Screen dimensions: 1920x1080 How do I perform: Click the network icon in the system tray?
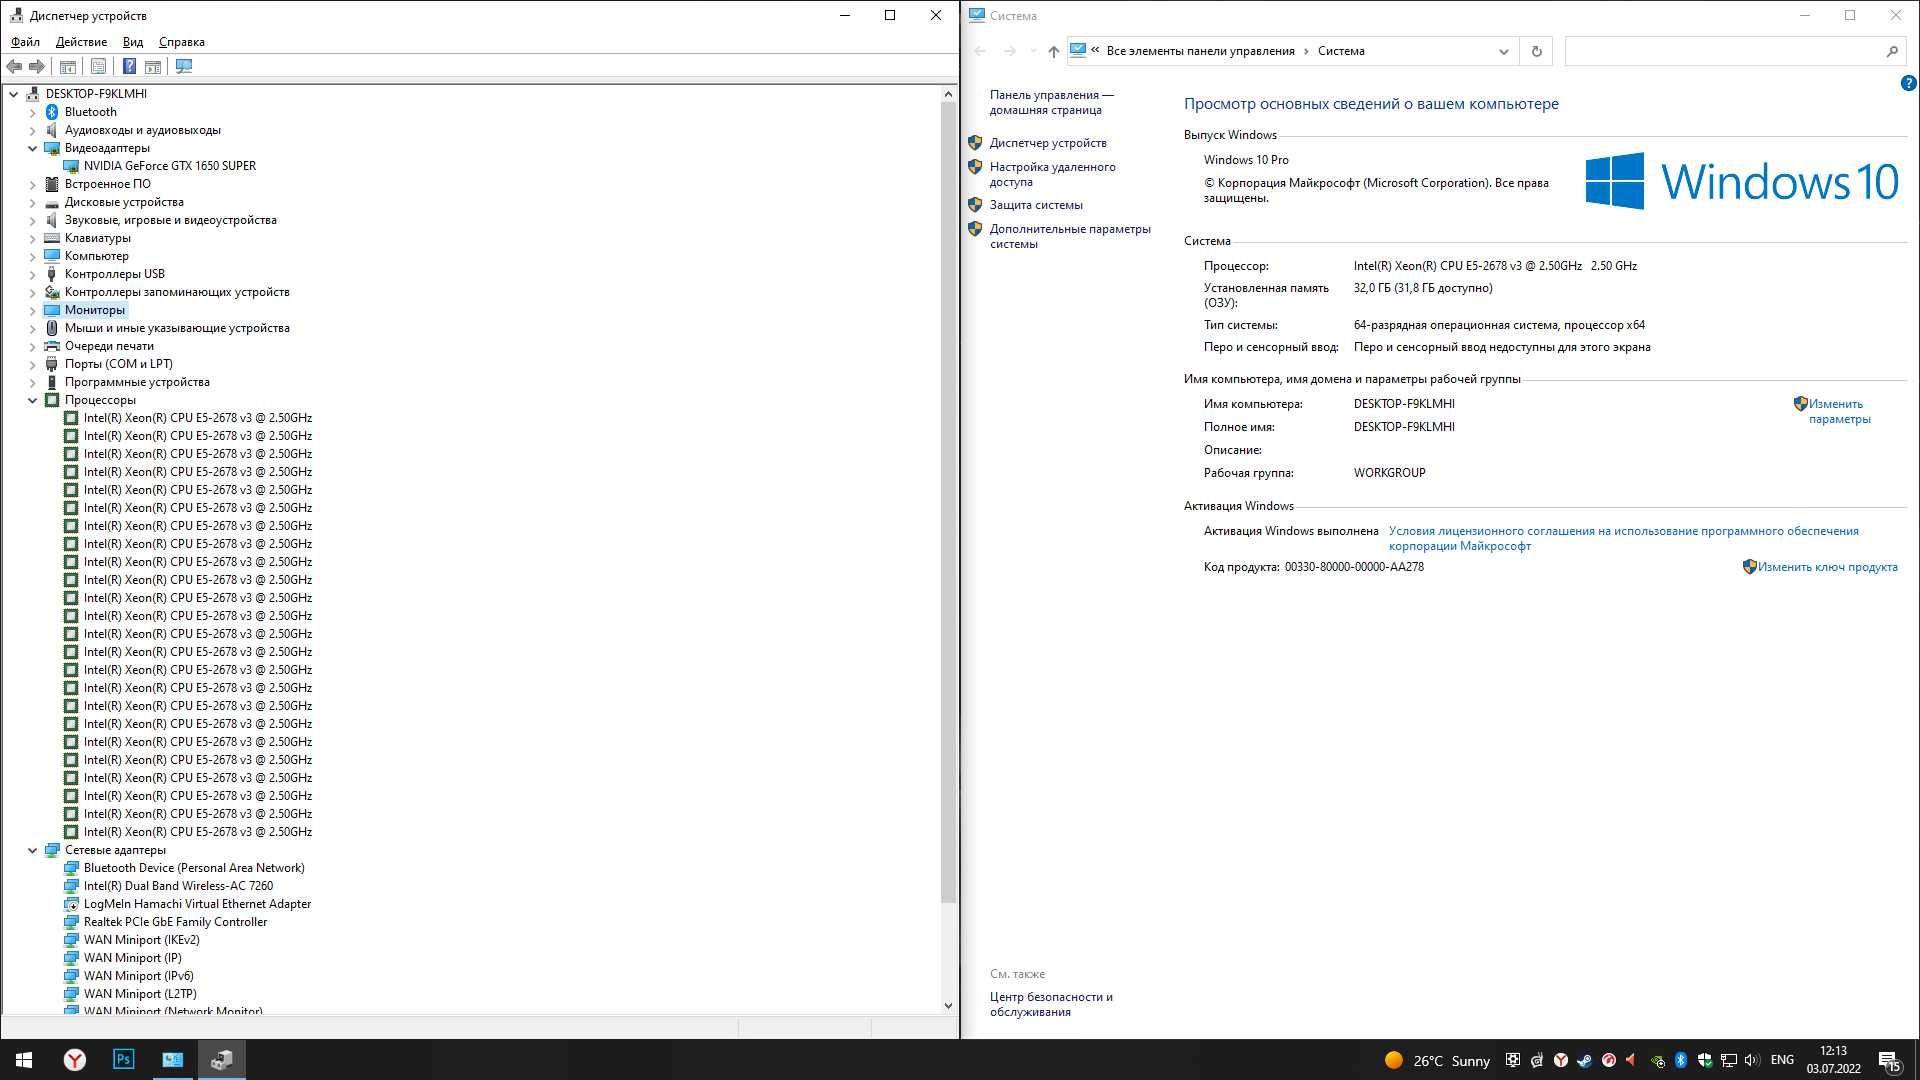pos(1729,1060)
